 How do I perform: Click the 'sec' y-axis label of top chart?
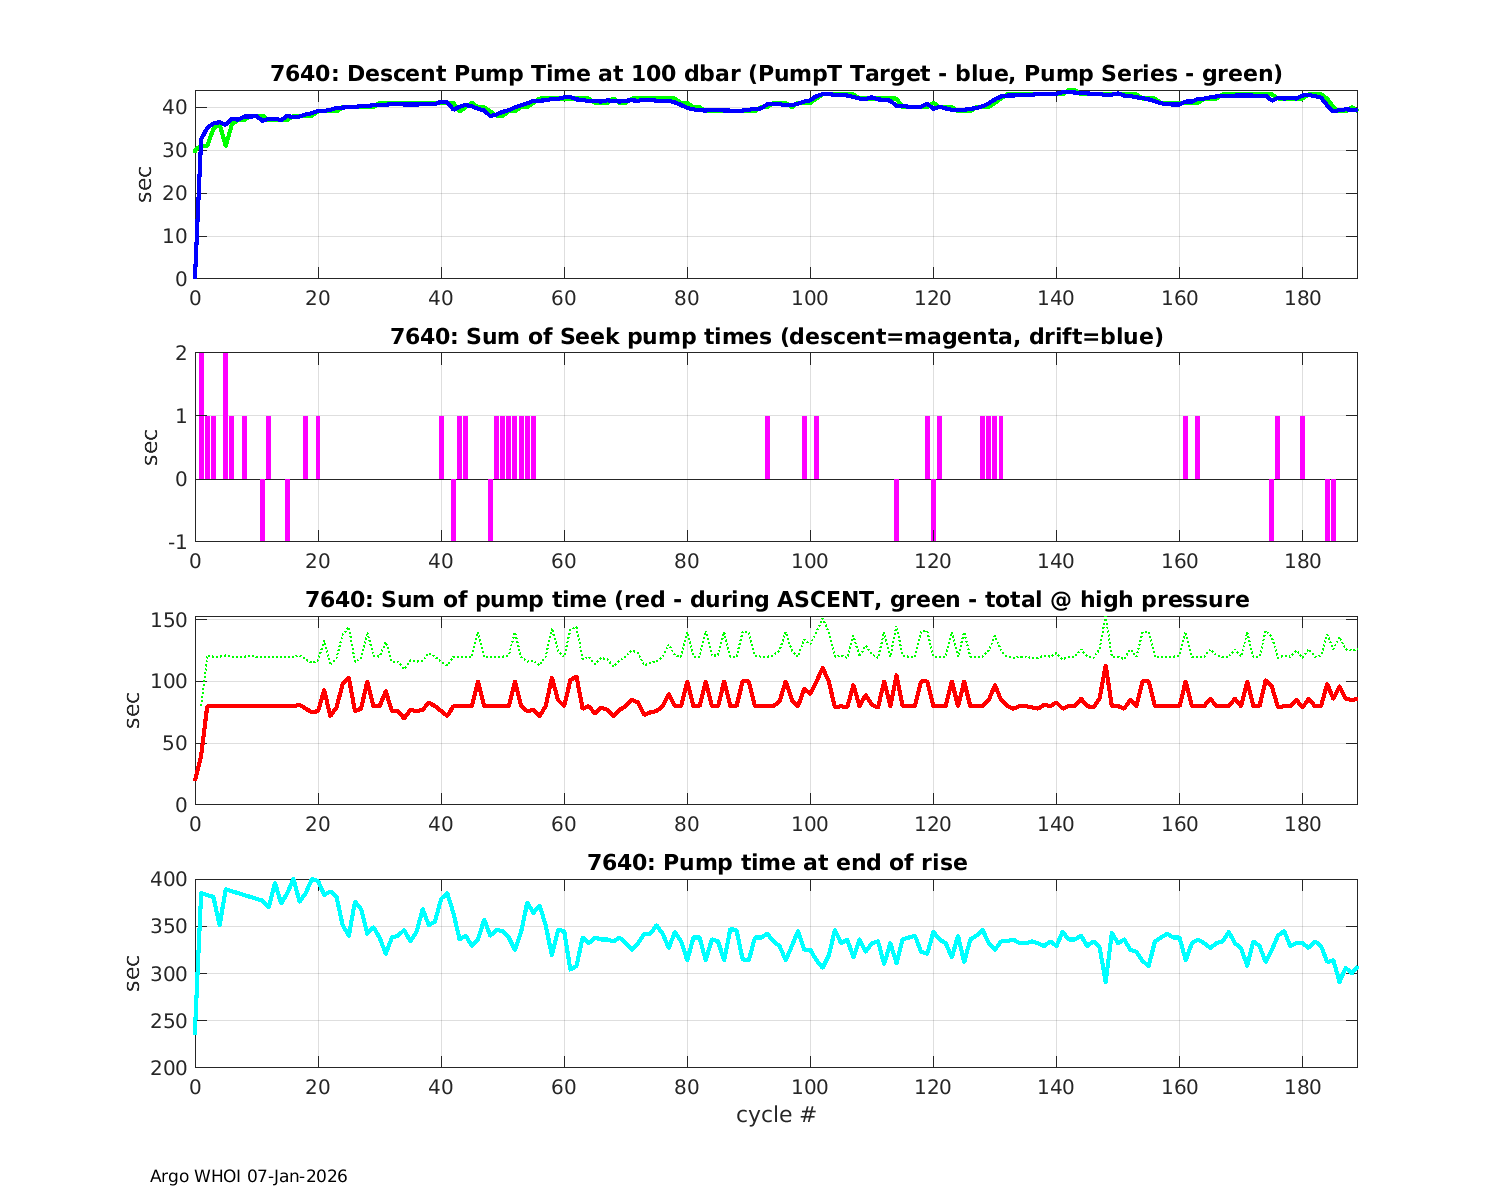pyautogui.click(x=145, y=185)
